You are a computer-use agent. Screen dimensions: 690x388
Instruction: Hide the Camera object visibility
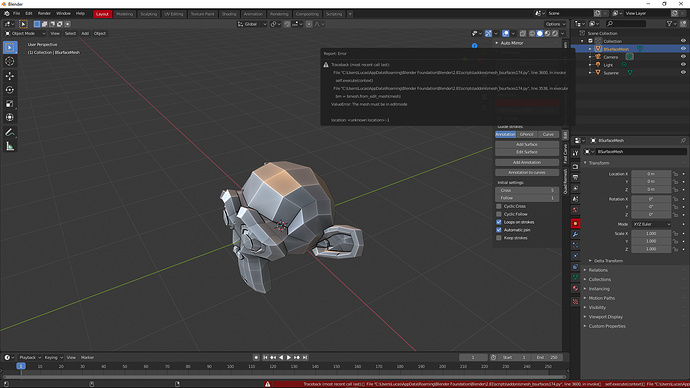click(683, 57)
